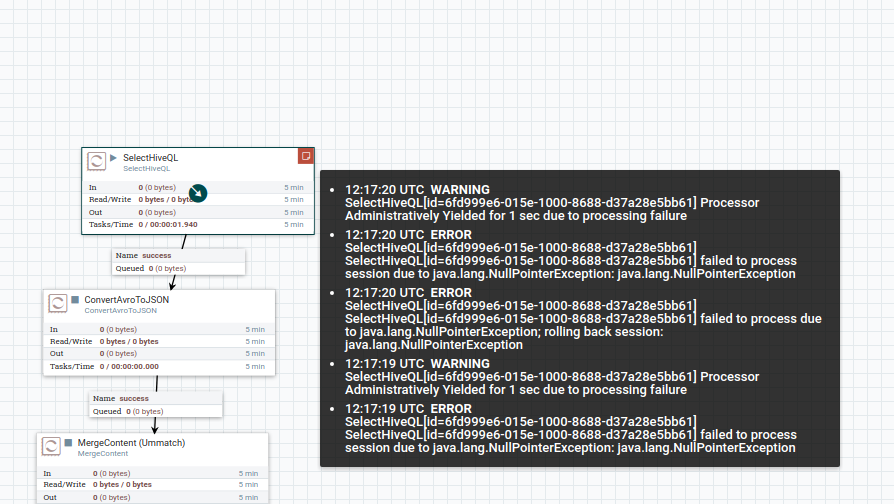Click the 12:17:19 UTC ERROR bulletin
Viewport: 894px width, 504px height.
pos(571,428)
